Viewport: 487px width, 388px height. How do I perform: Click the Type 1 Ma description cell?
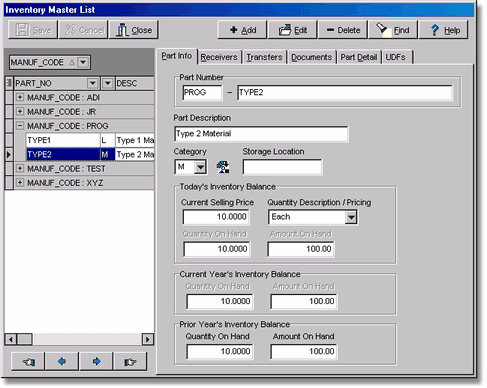135,140
